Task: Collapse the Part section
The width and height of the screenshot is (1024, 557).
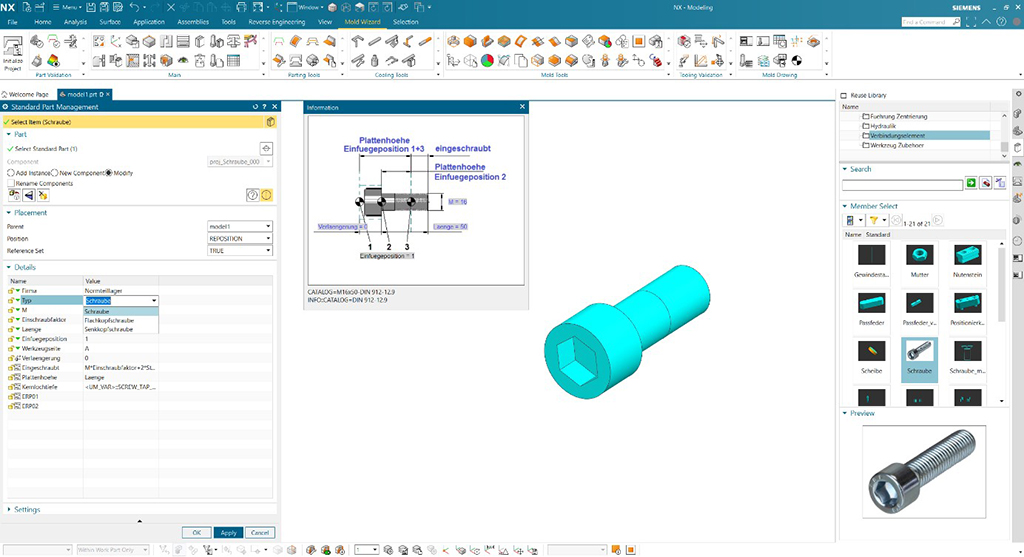Action: (9, 135)
